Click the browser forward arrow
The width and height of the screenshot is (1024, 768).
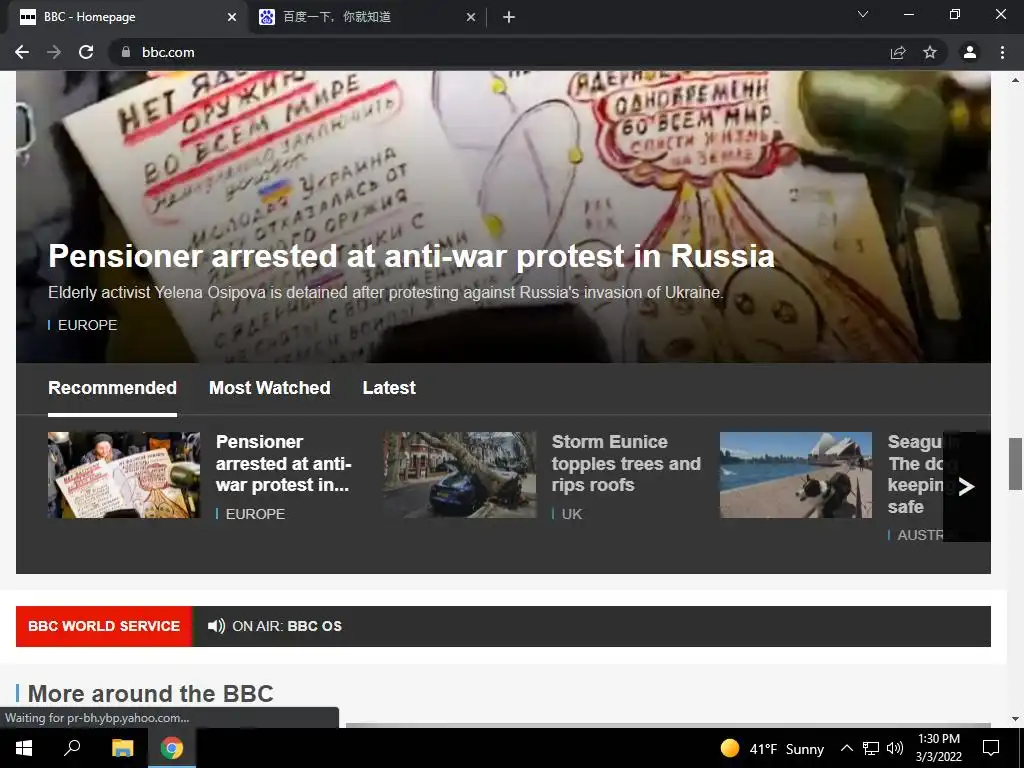click(54, 52)
